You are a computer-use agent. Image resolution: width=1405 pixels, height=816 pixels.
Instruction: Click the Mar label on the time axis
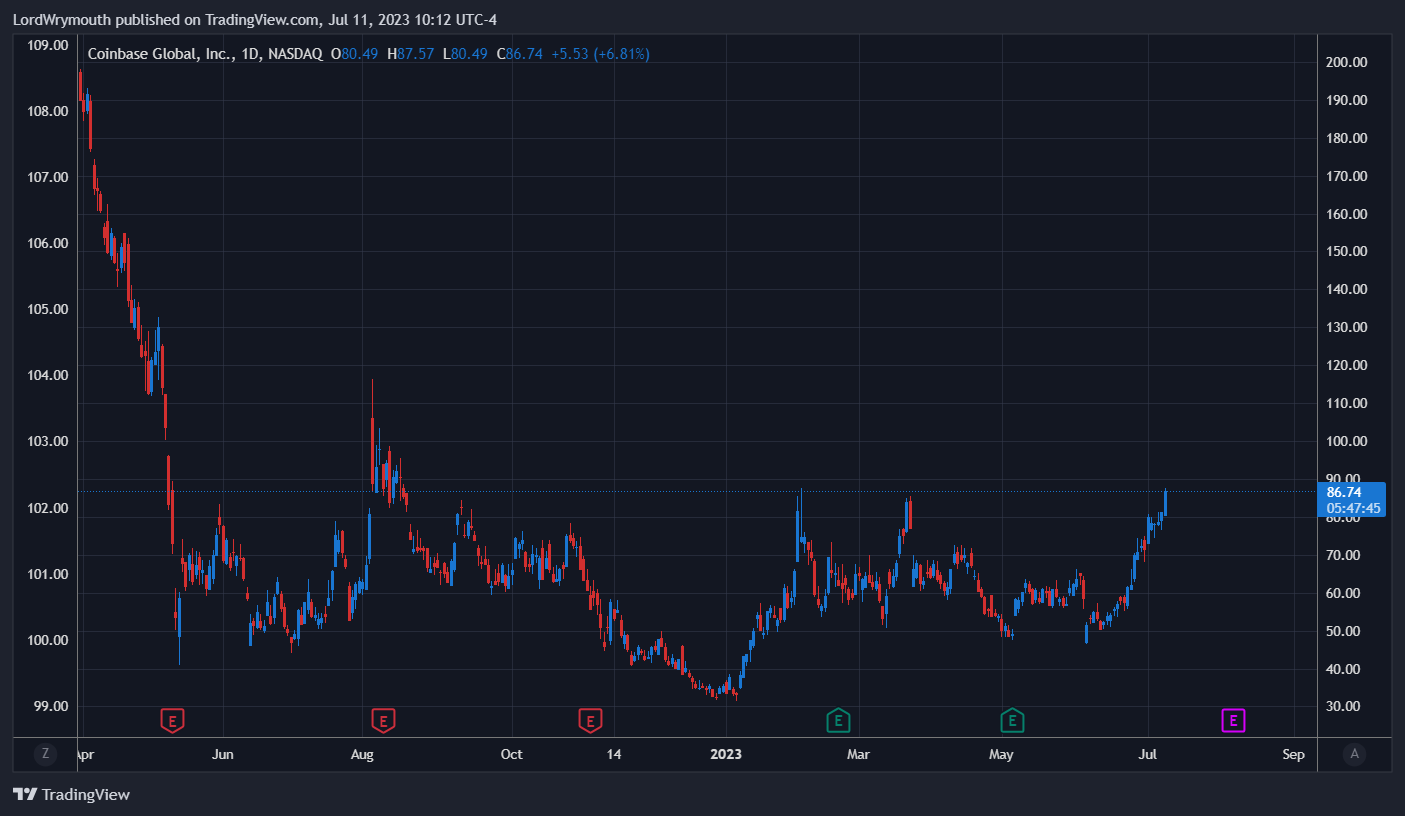pos(858,754)
